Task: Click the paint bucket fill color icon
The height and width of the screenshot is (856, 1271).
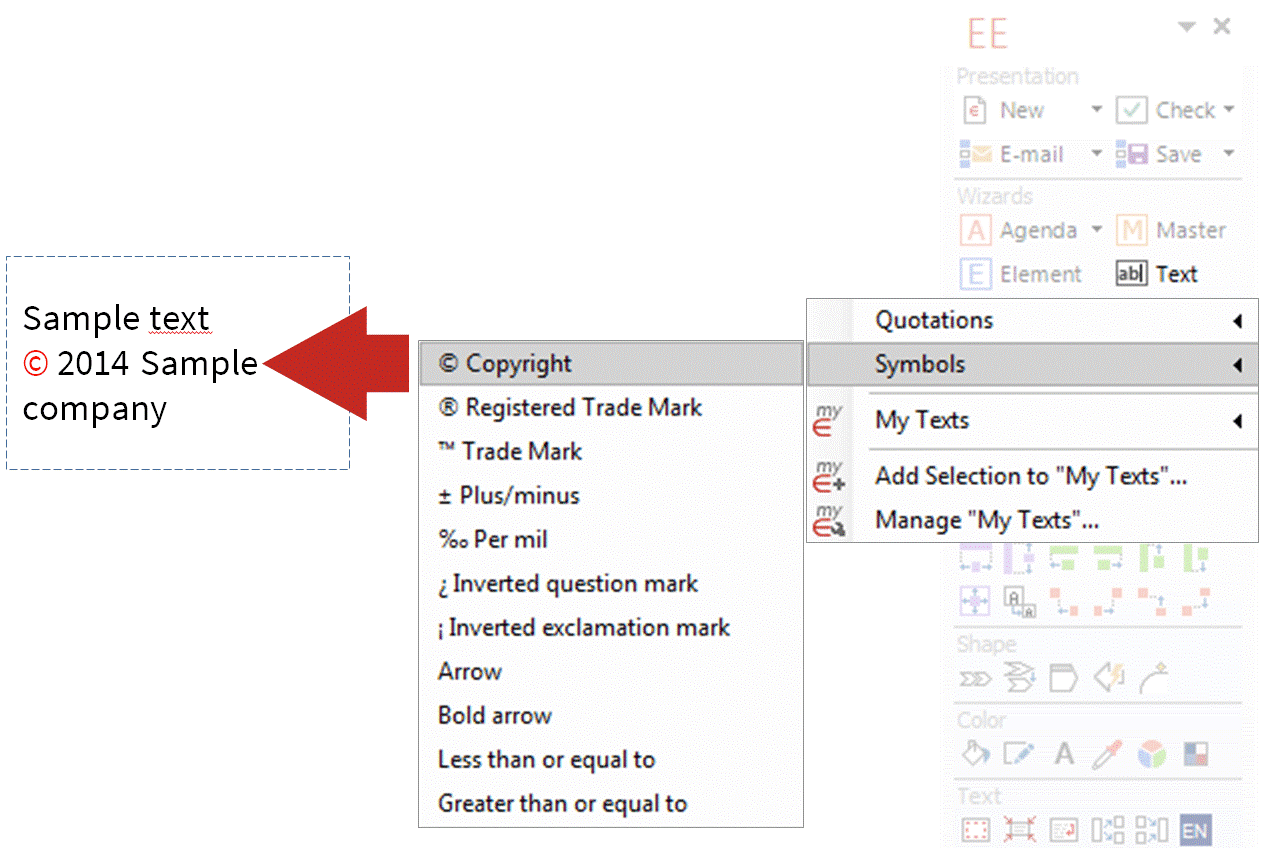Action: 975,753
